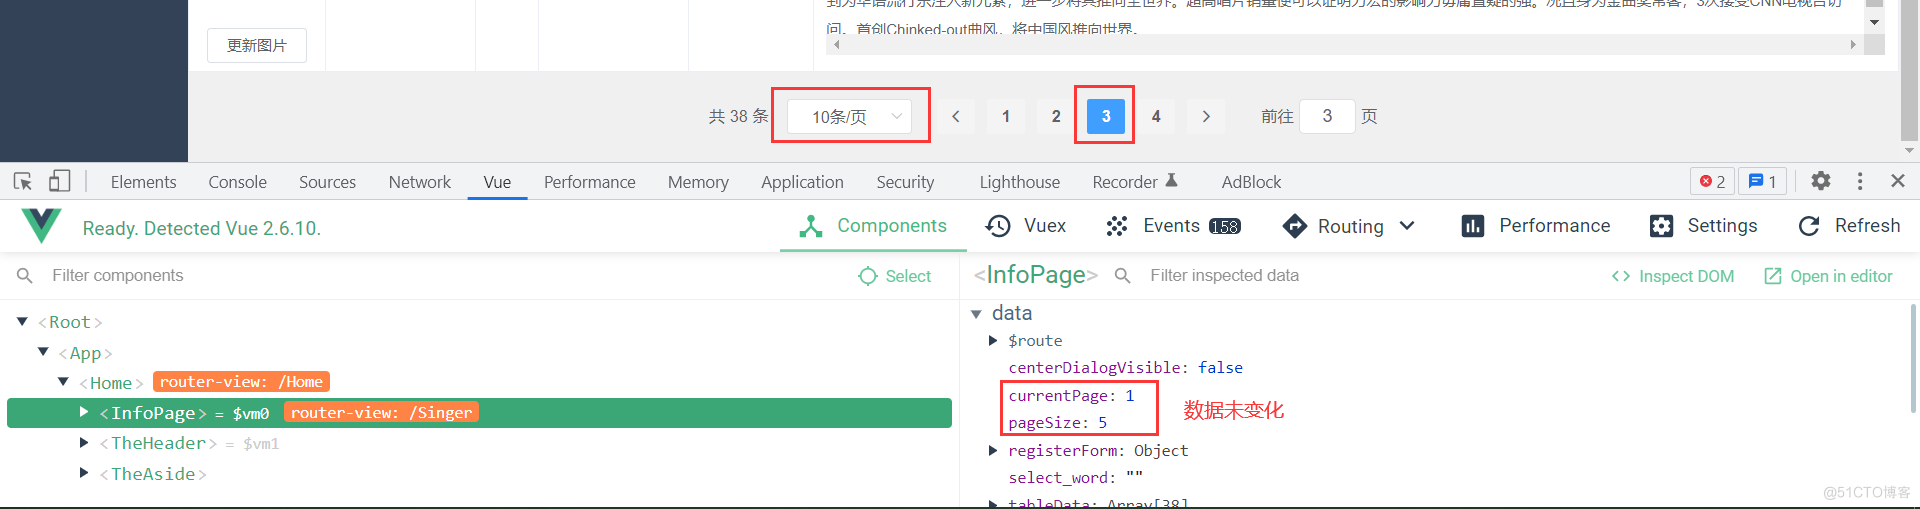Collapse the data section
This screenshot has height=509, width=1920.
coord(976,314)
